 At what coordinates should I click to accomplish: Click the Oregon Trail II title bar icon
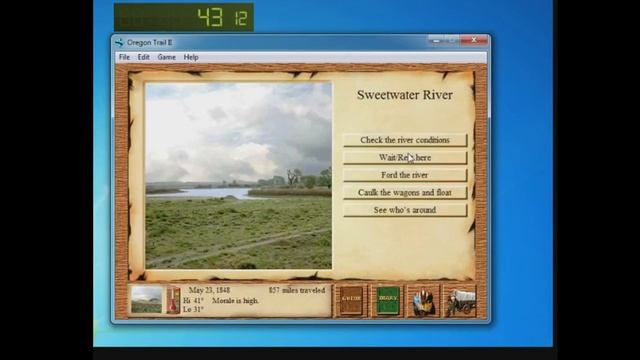[x=119, y=42]
